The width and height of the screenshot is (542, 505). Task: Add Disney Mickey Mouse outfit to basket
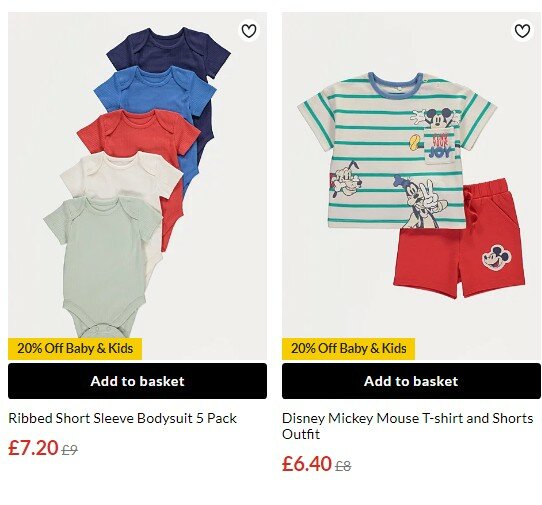click(411, 381)
